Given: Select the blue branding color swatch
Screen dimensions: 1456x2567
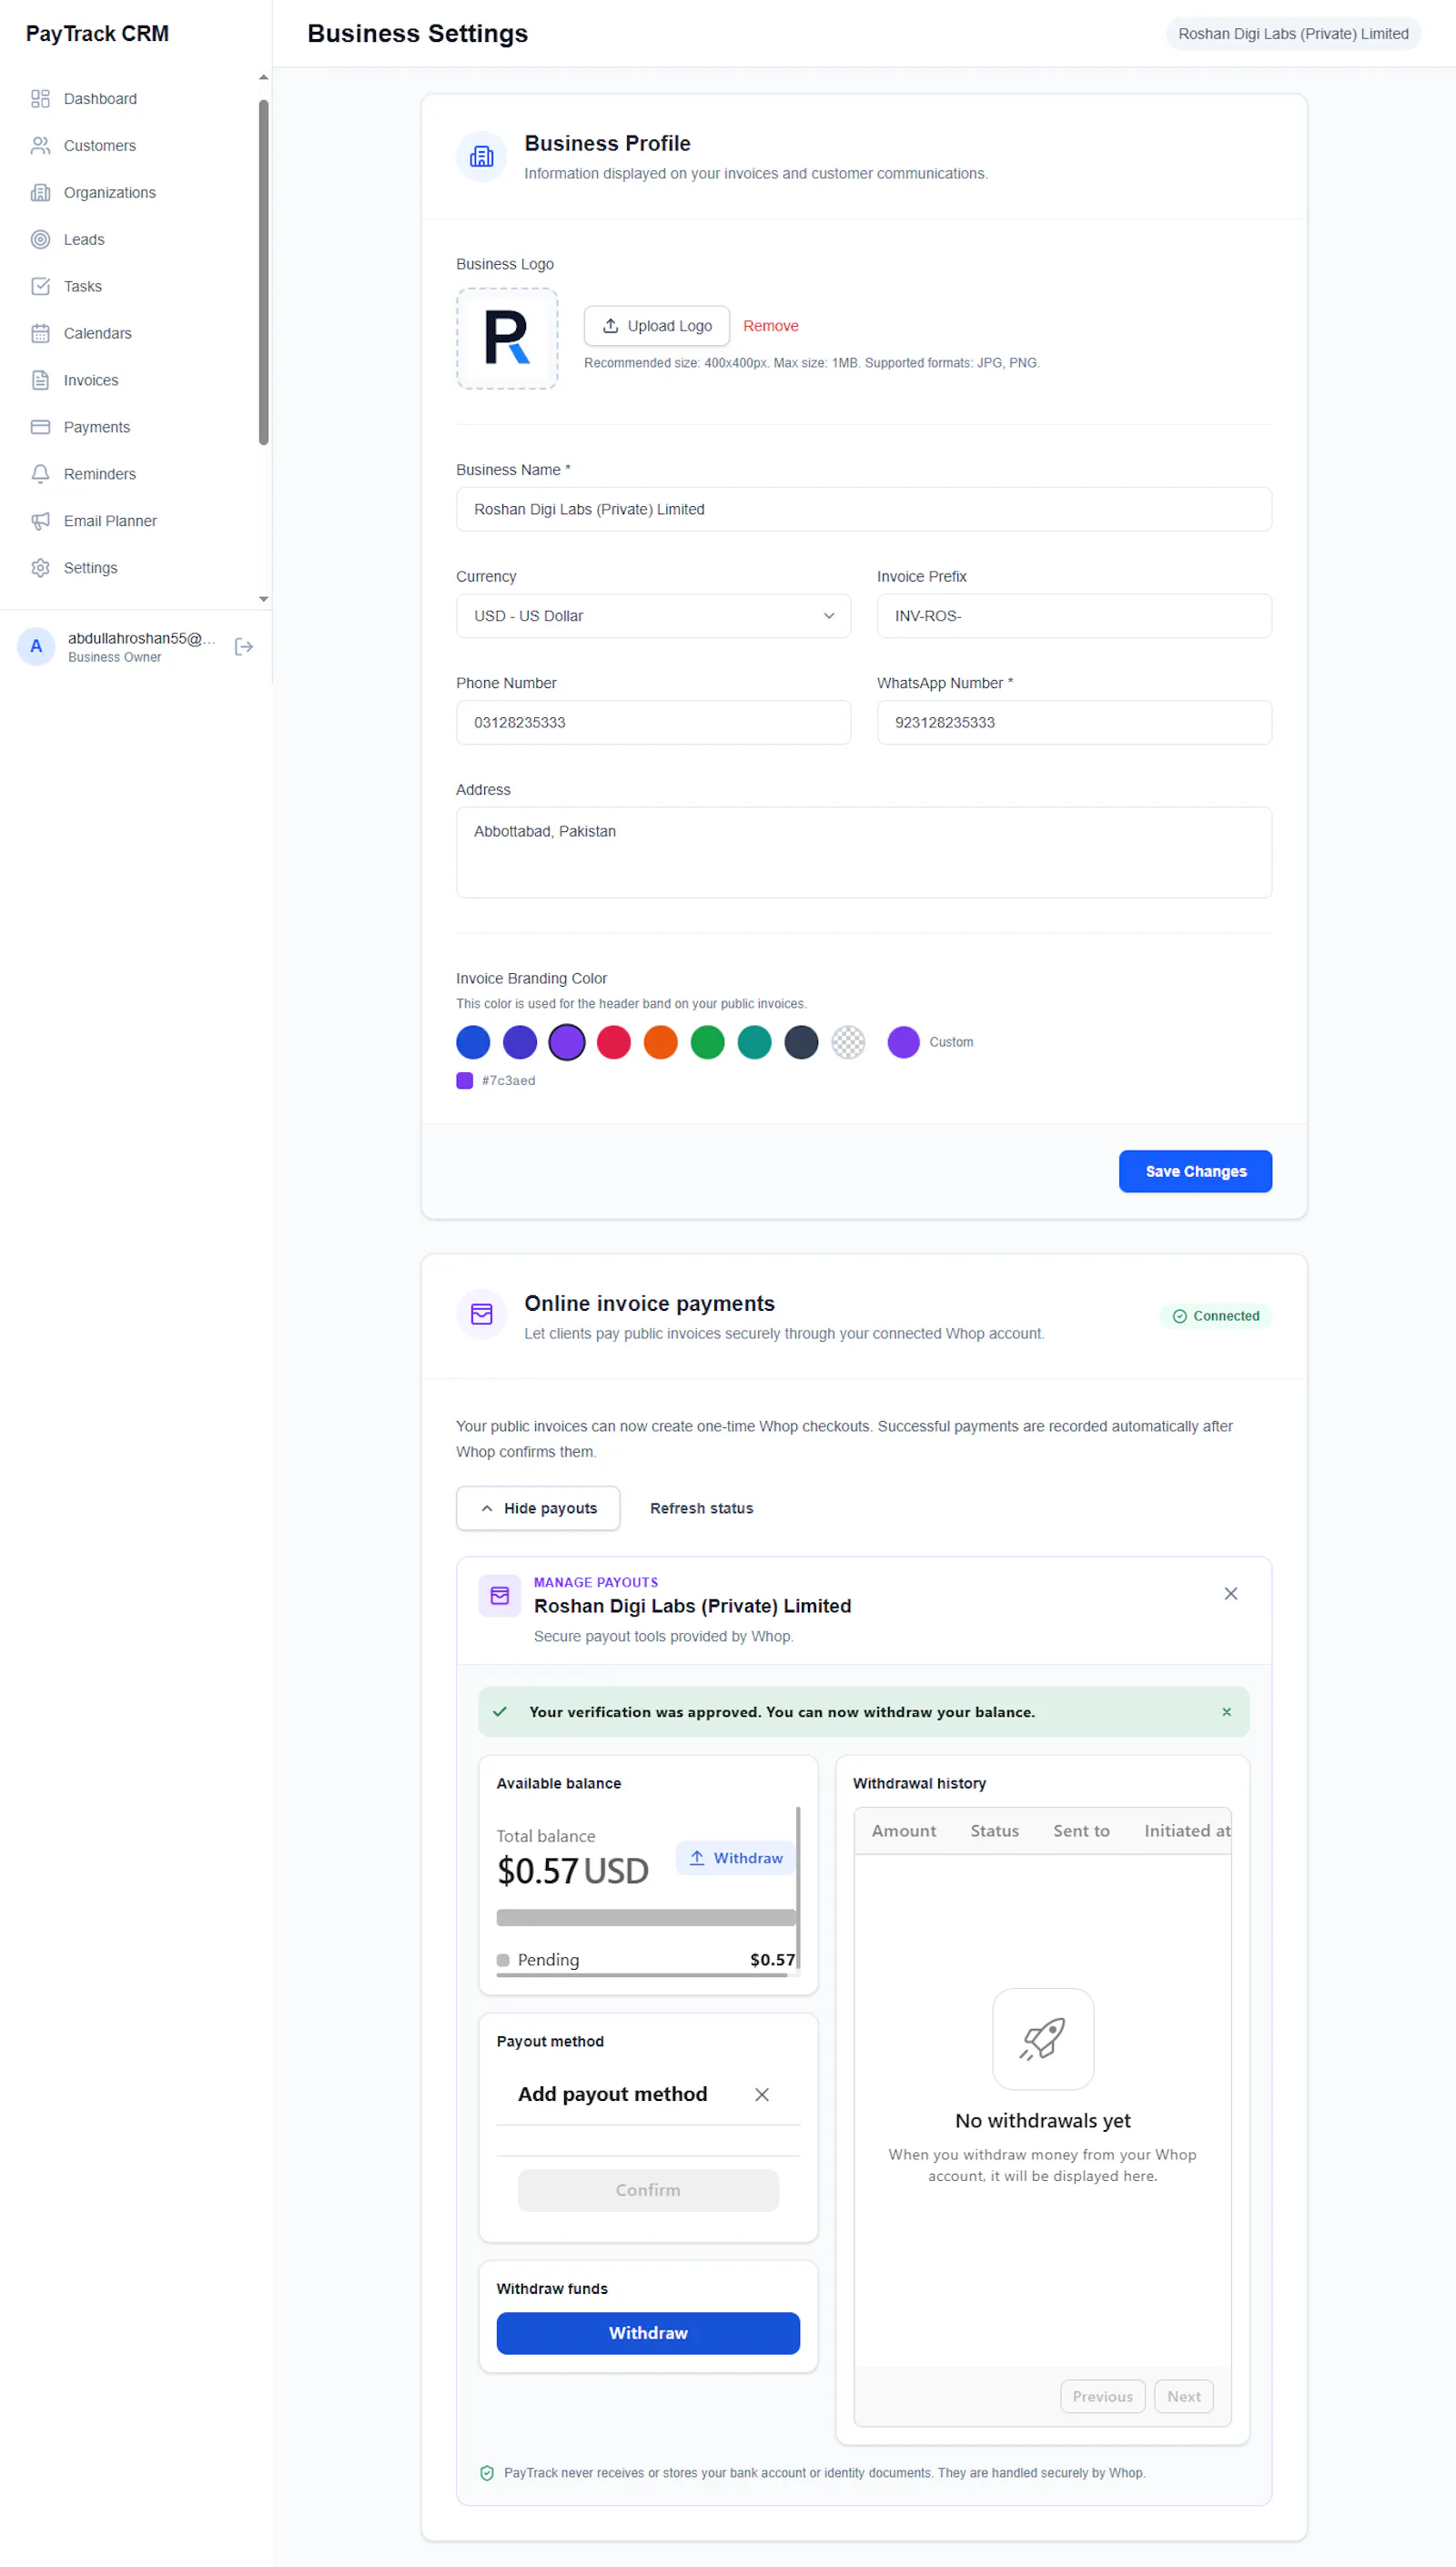Looking at the screenshot, I should click(x=473, y=1042).
